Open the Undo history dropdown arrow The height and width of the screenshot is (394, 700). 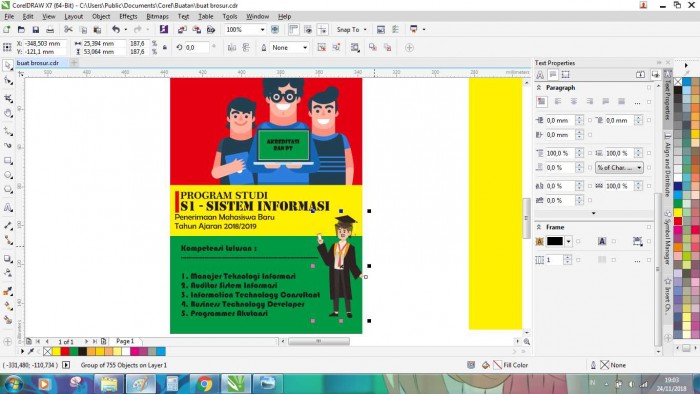tap(125, 29)
